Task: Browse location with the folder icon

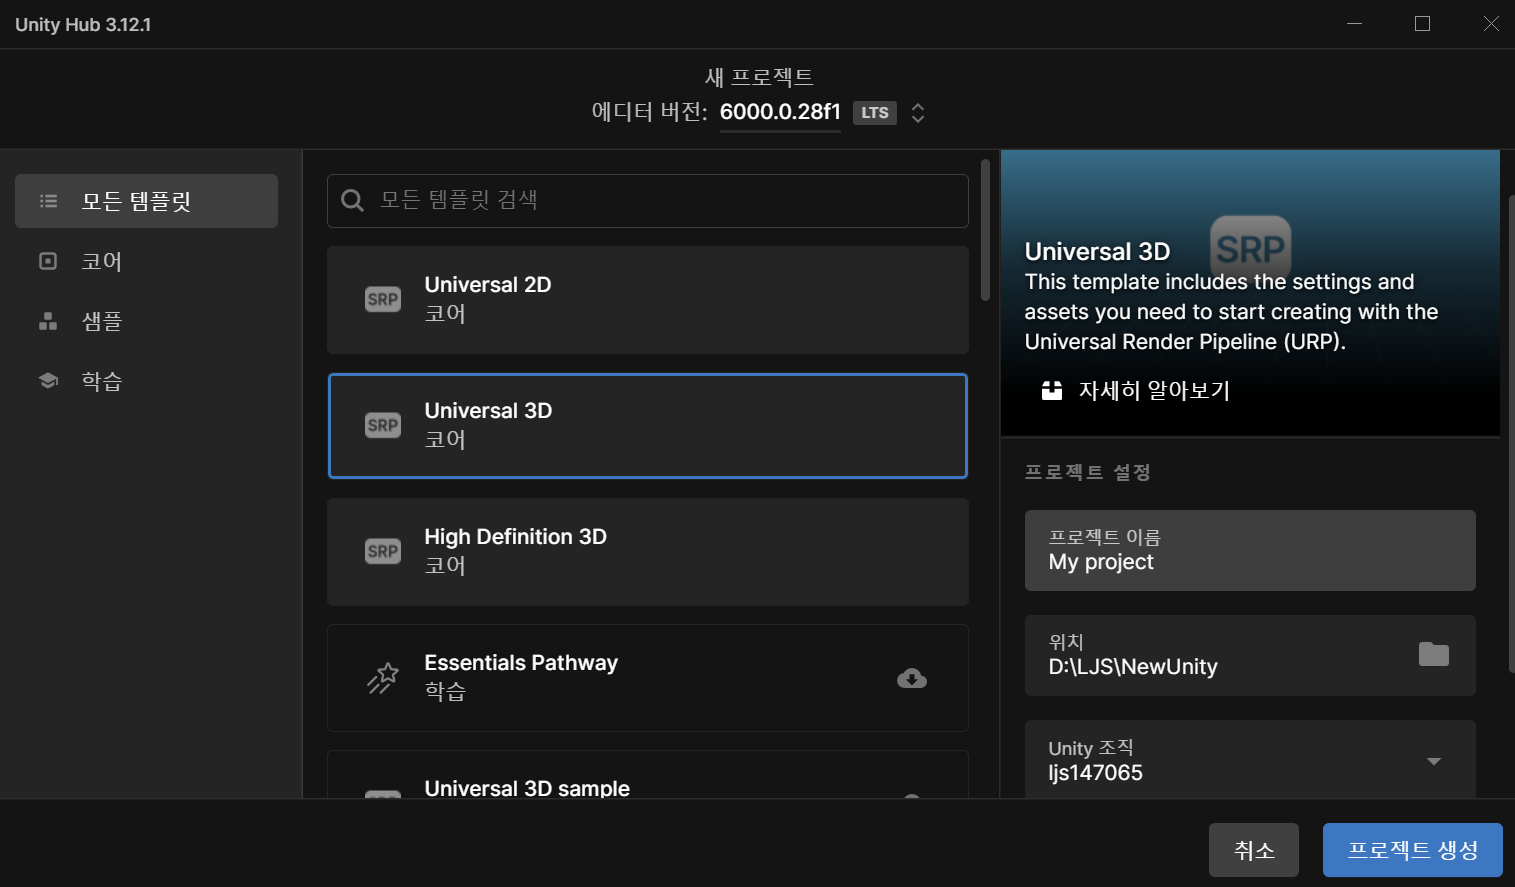Action: pos(1434,654)
